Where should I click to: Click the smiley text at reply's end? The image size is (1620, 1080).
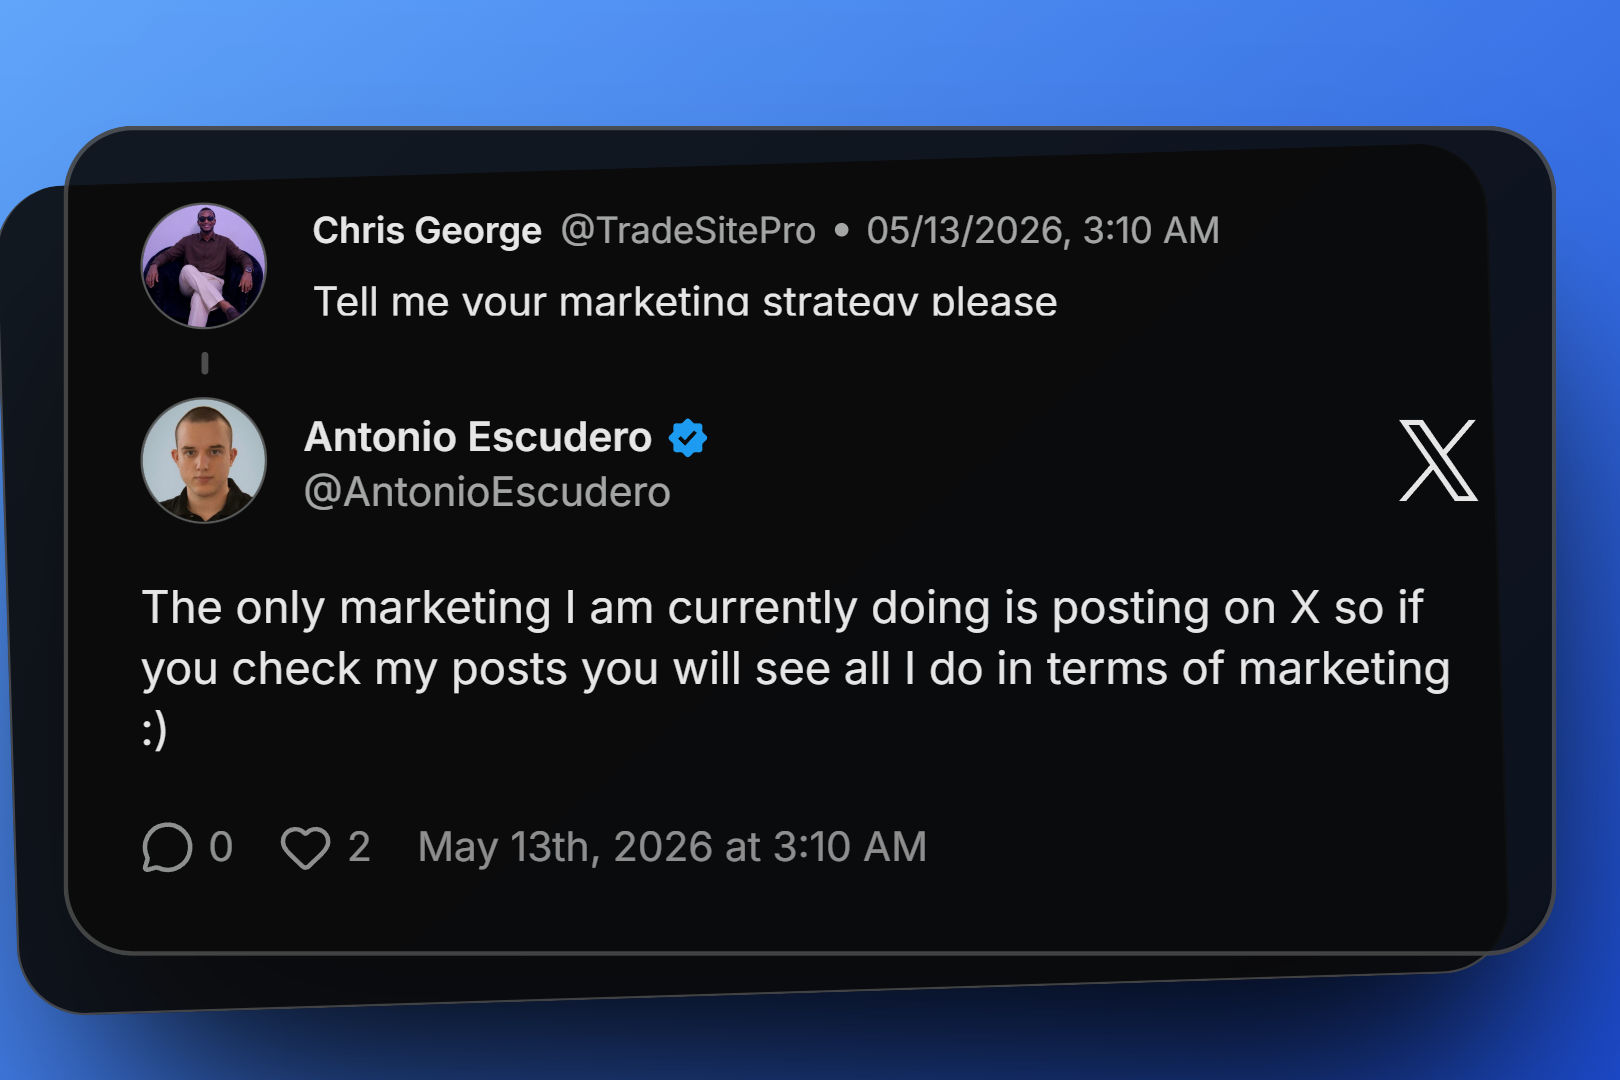tap(154, 730)
